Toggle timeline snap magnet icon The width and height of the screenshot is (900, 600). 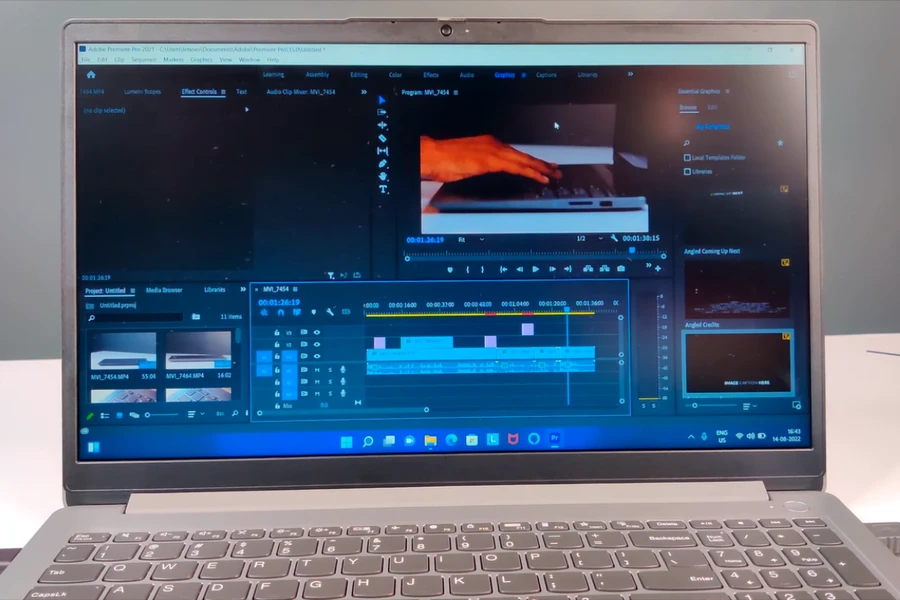tap(281, 312)
